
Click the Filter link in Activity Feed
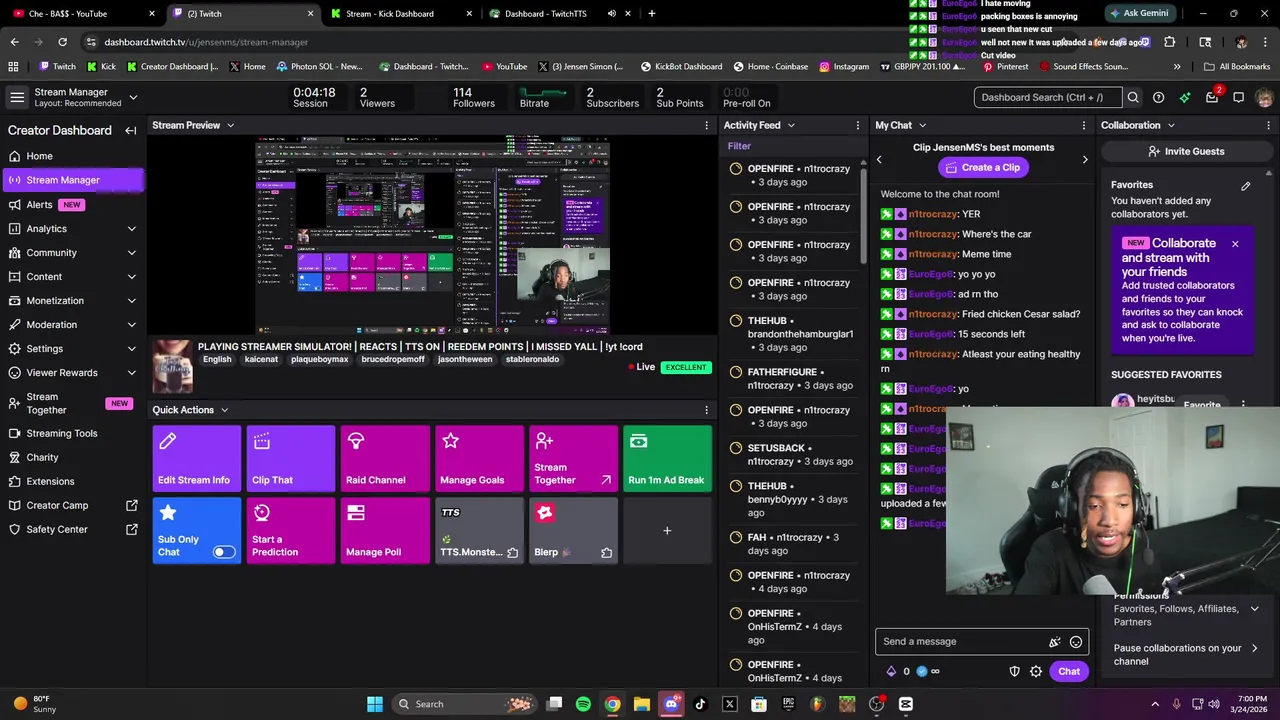[739, 146]
